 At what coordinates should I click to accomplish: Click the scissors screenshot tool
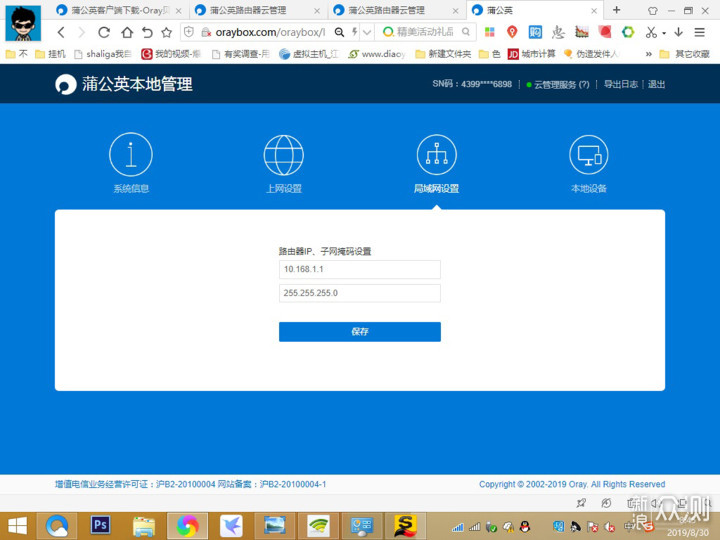coord(651,32)
